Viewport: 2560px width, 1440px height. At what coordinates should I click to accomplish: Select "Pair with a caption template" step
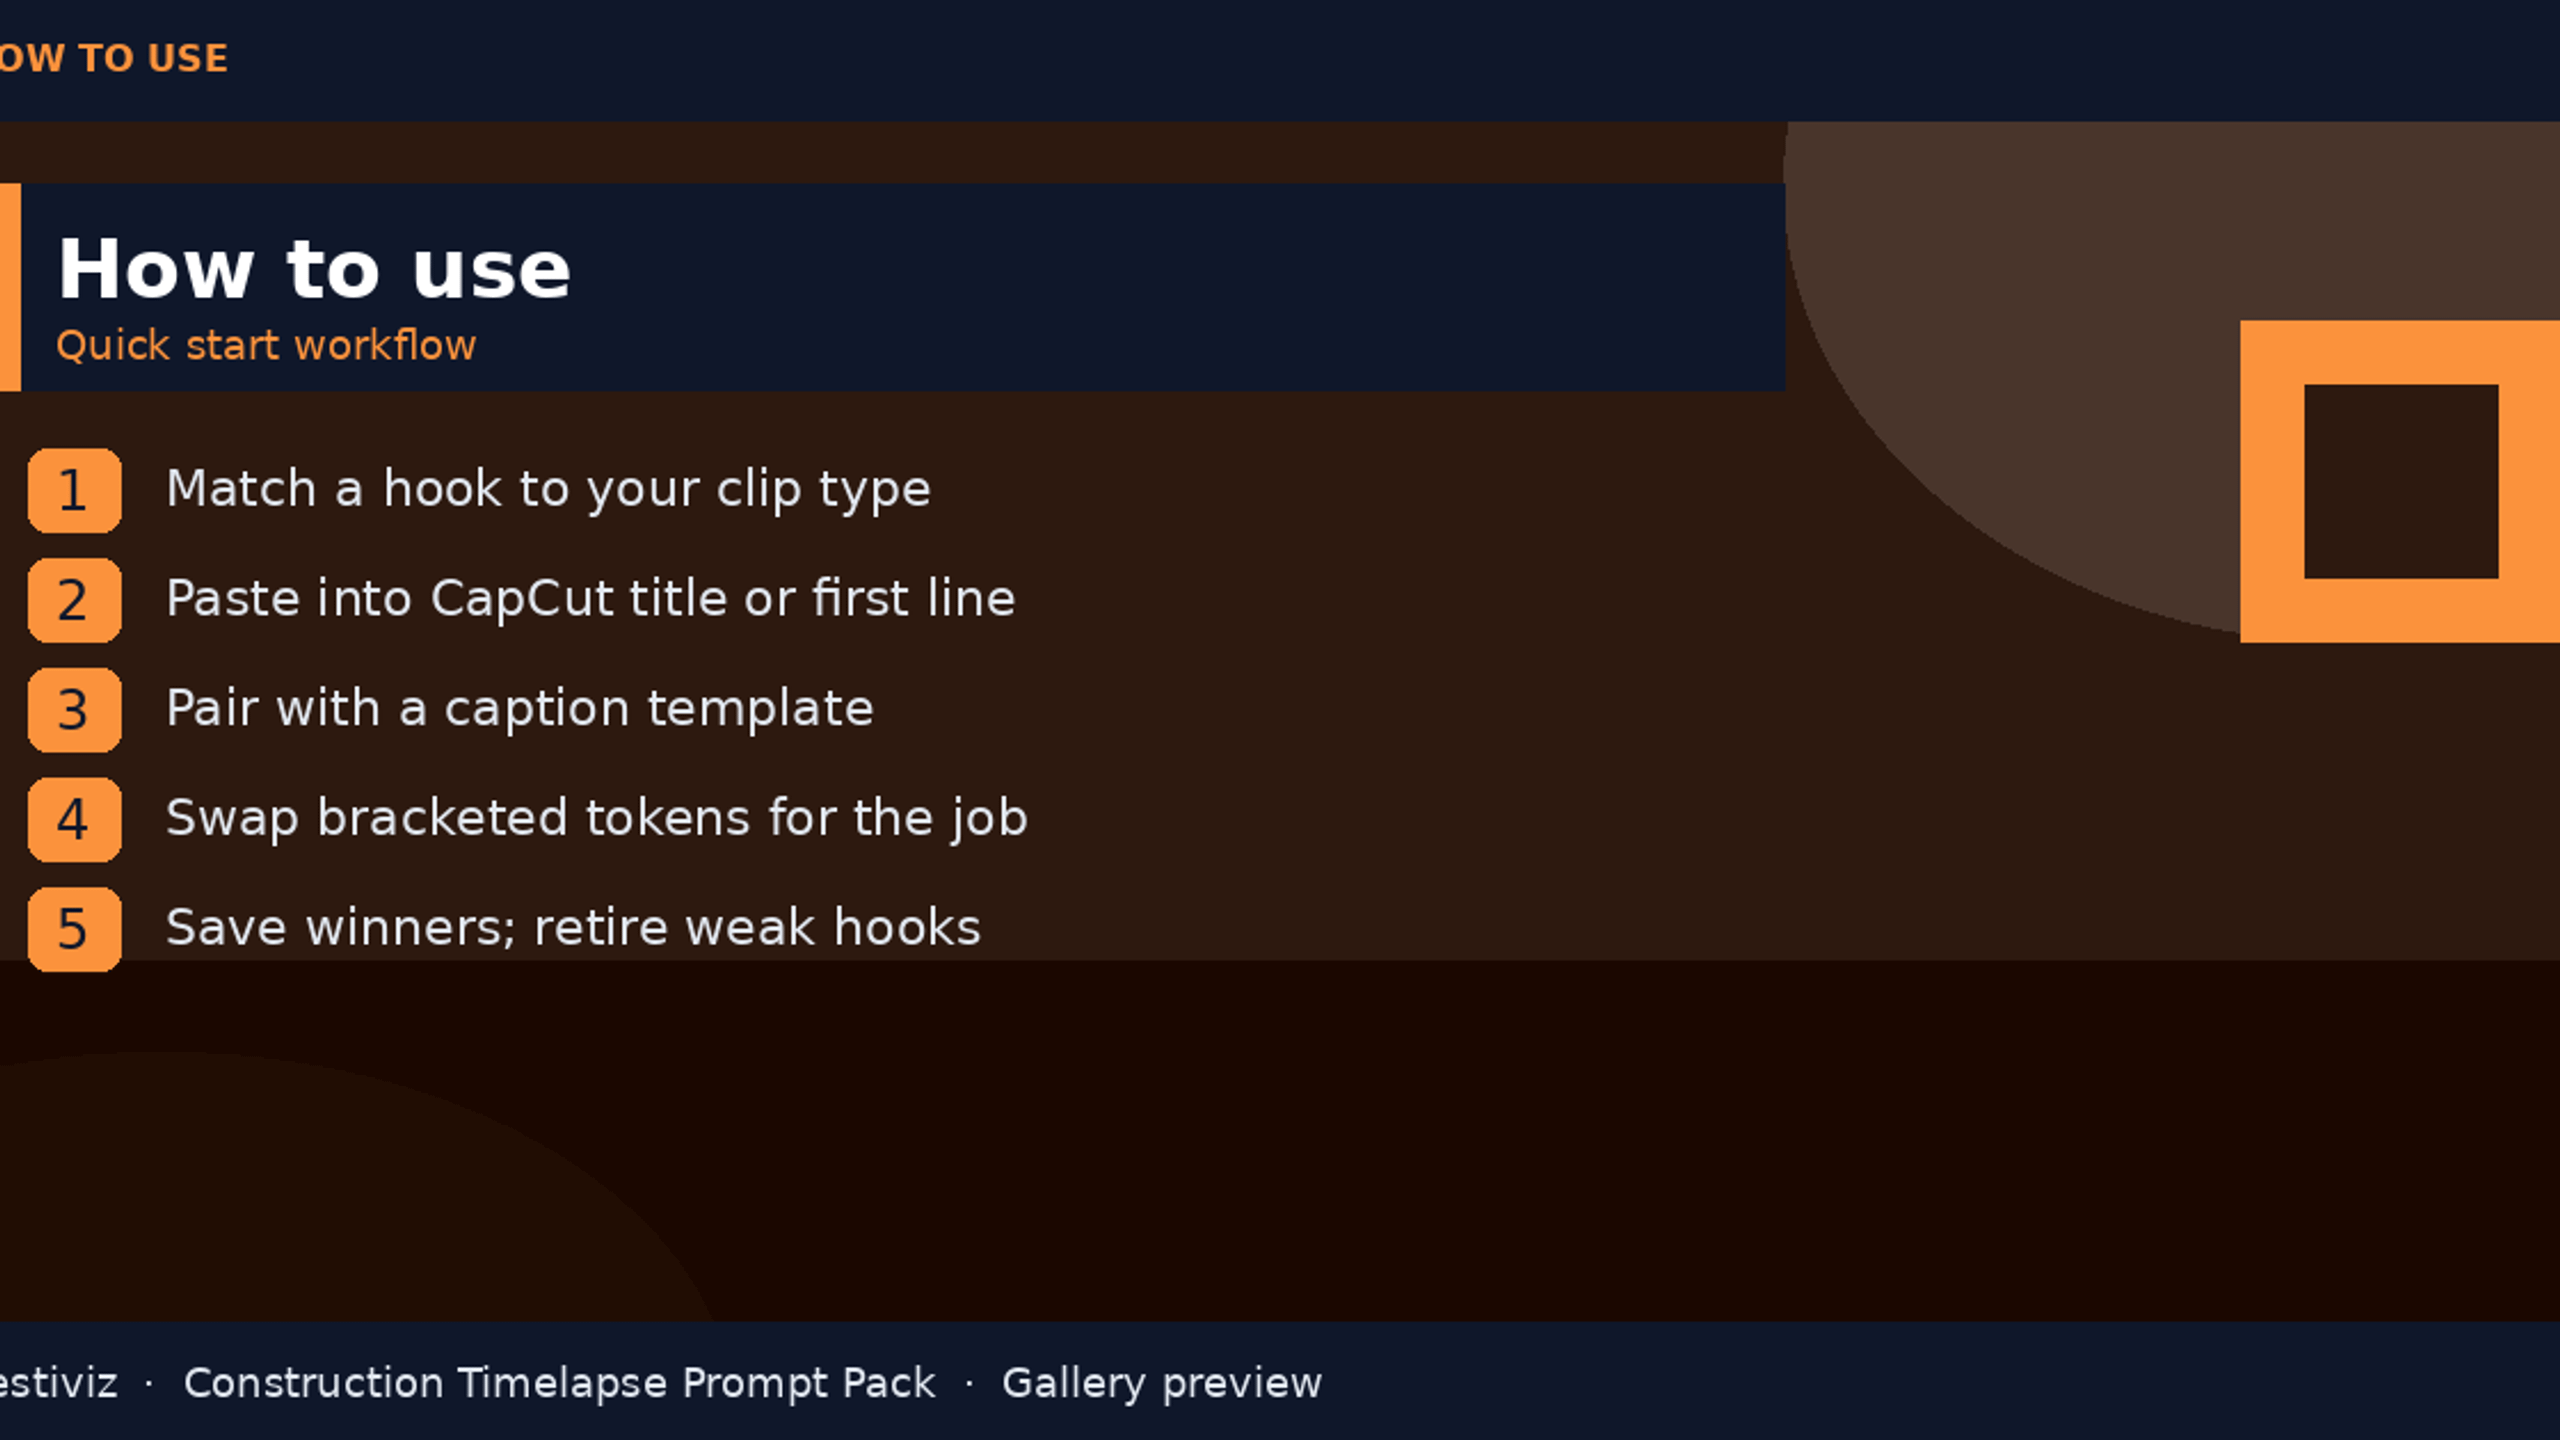520,708
